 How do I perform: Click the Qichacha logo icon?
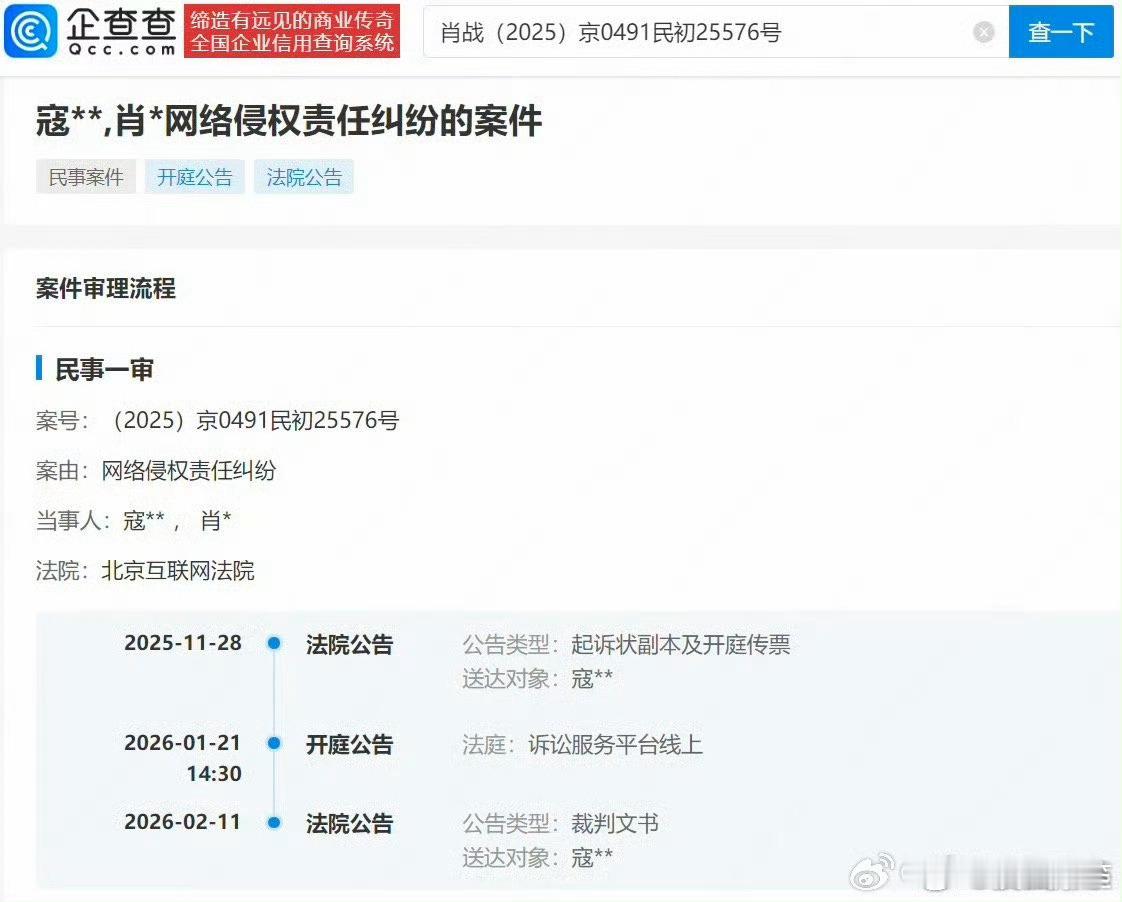point(32,31)
